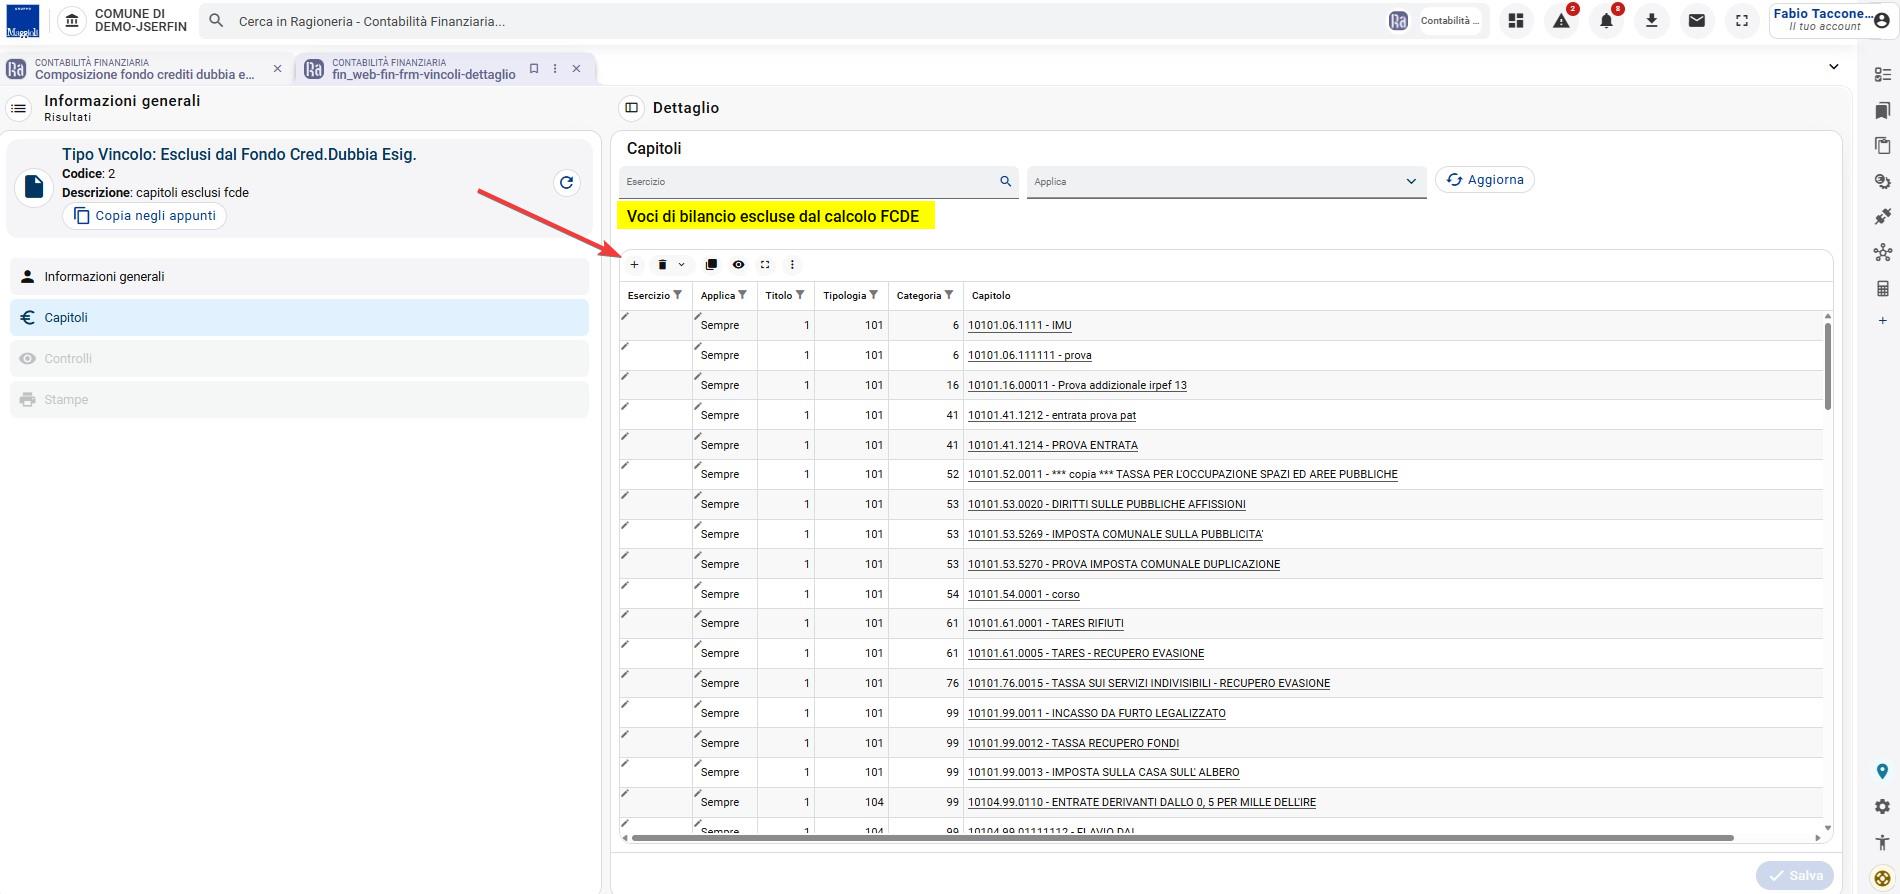Image resolution: width=1900 pixels, height=894 pixels.
Task: Open the copy rows icon in grid toolbar
Action: tap(711, 265)
